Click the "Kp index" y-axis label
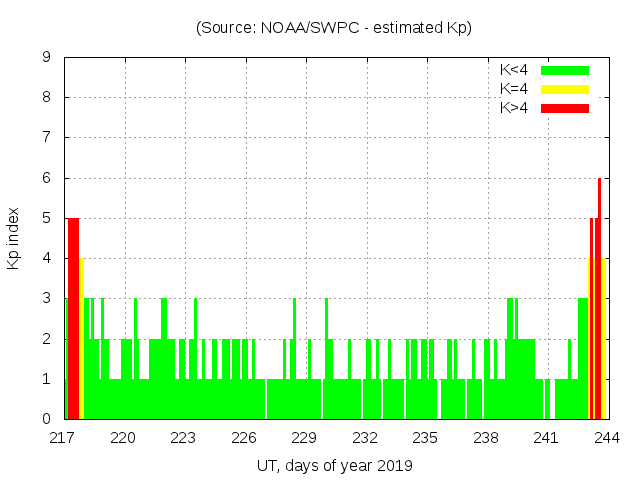The image size is (640, 480). pos(14,239)
